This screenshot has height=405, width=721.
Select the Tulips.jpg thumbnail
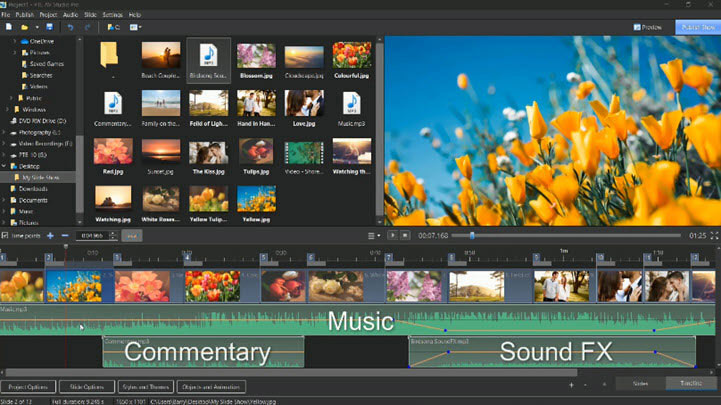pos(255,152)
